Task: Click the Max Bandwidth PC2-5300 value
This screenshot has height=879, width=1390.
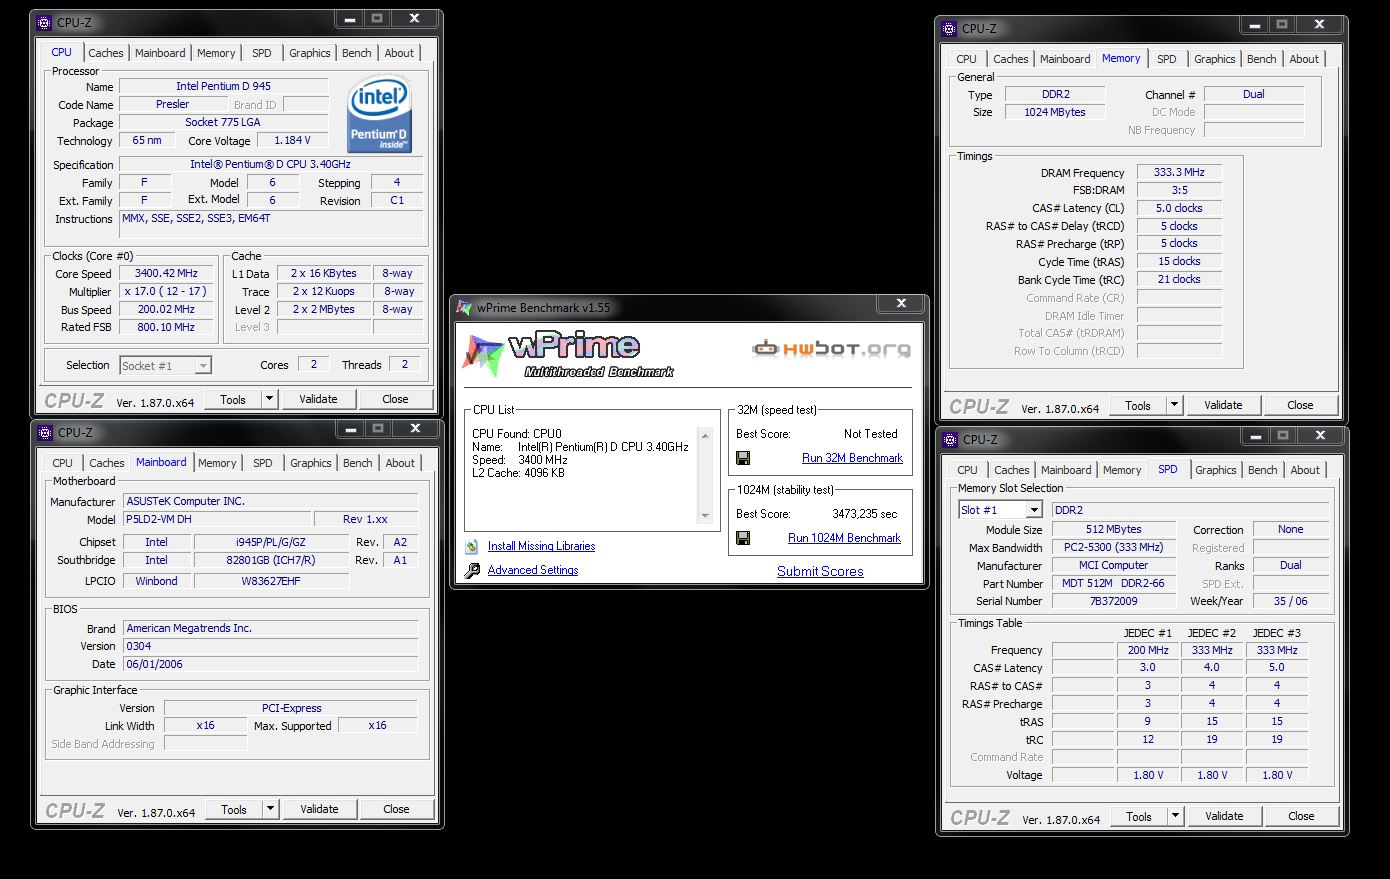Action: 1113,547
